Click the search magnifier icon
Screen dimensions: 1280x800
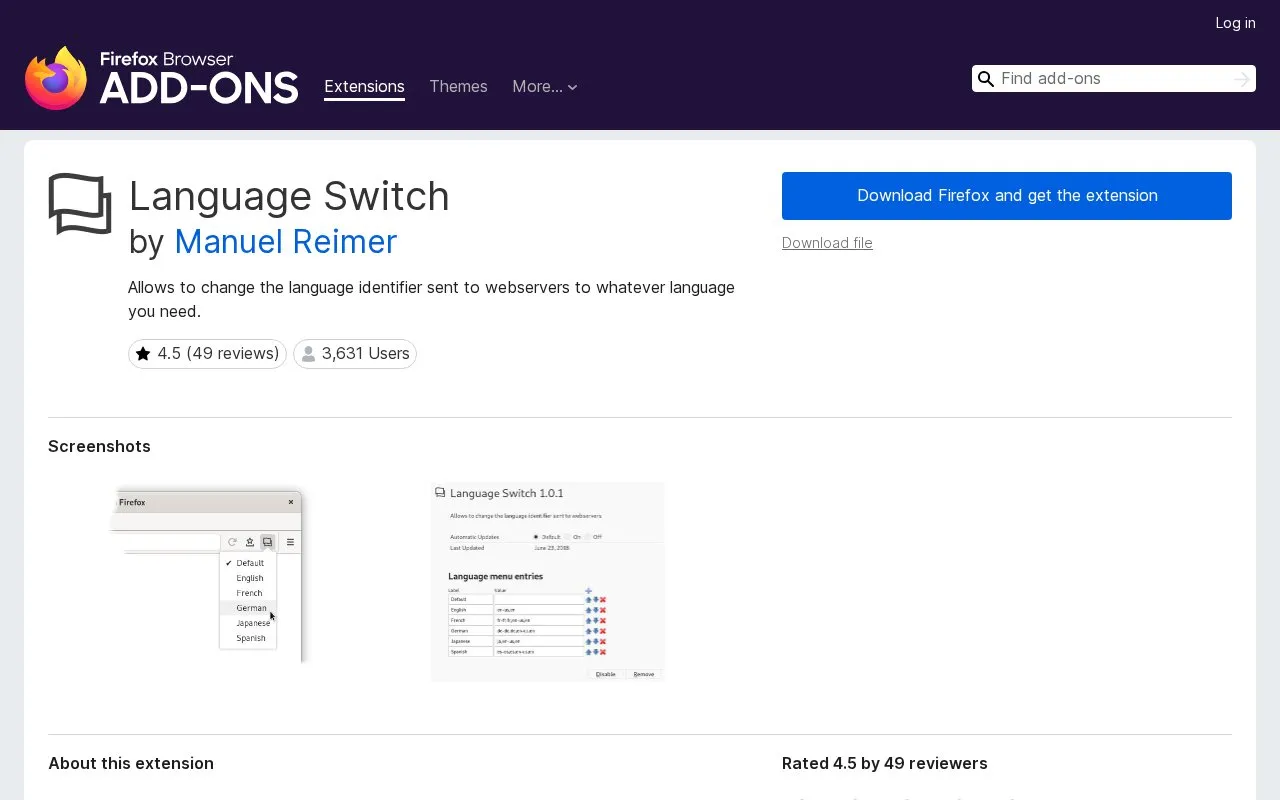pos(986,79)
